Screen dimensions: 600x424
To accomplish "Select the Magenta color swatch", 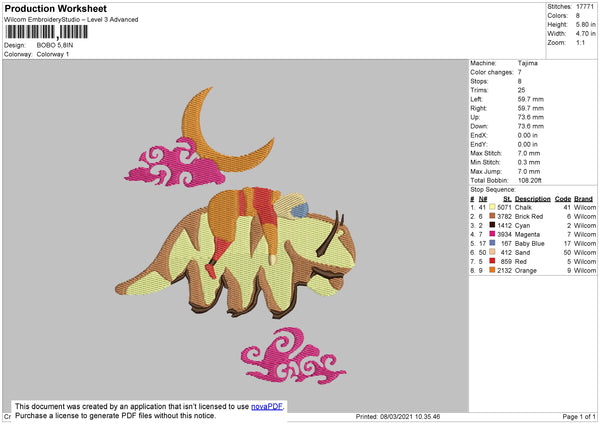I will pyautogui.click(x=492, y=234).
